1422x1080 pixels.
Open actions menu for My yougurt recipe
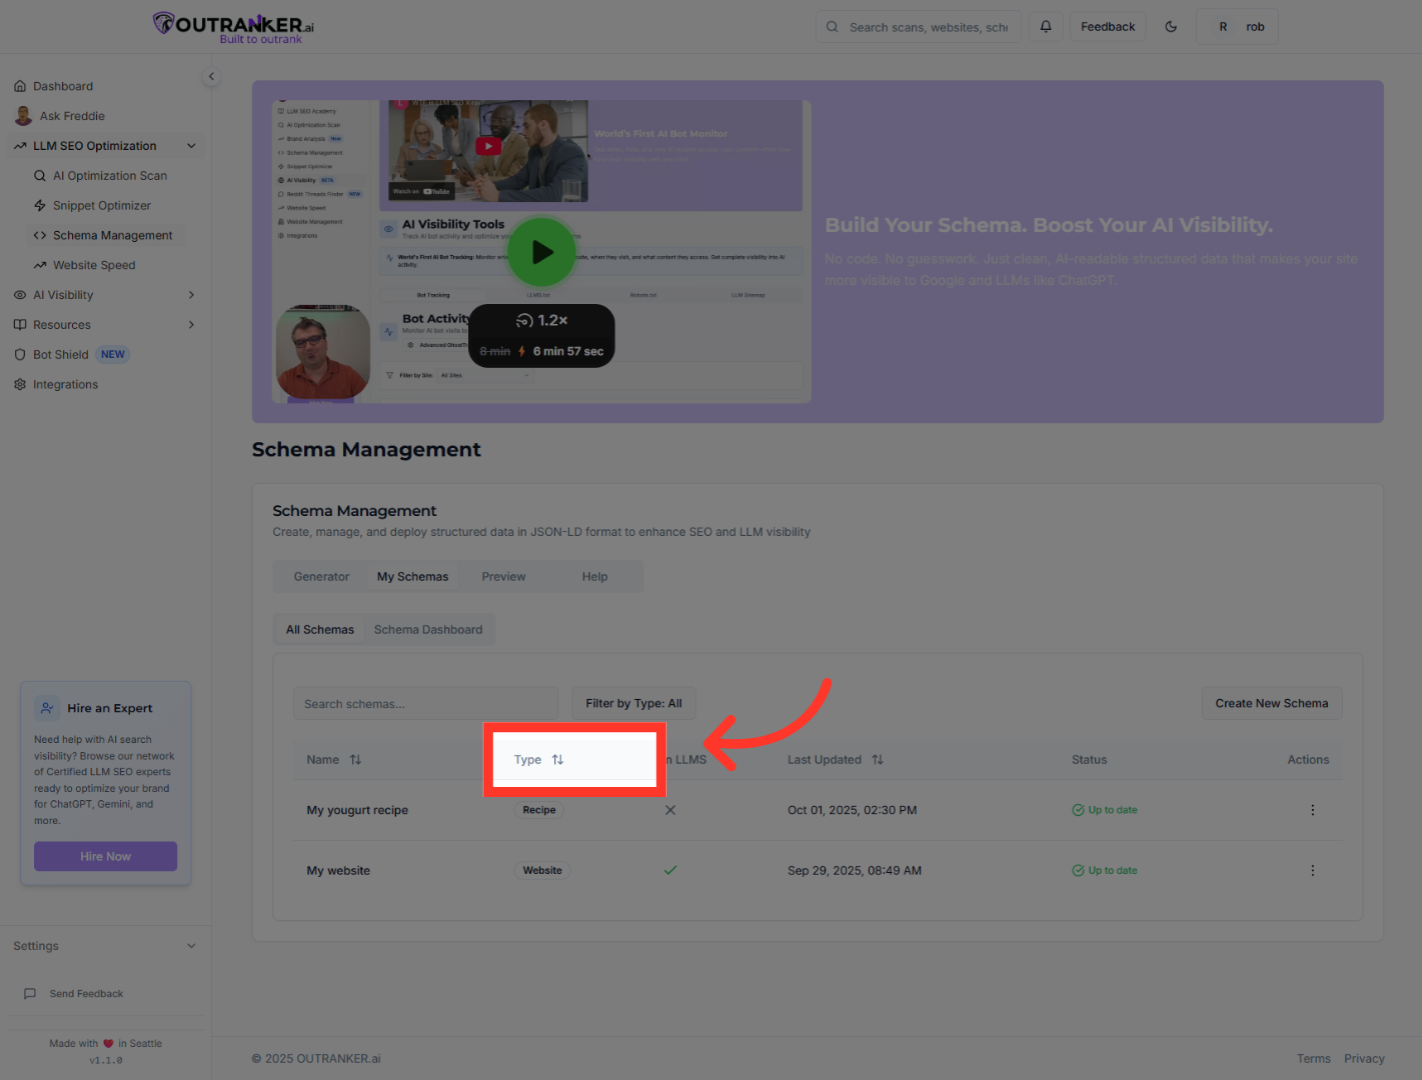tap(1312, 810)
